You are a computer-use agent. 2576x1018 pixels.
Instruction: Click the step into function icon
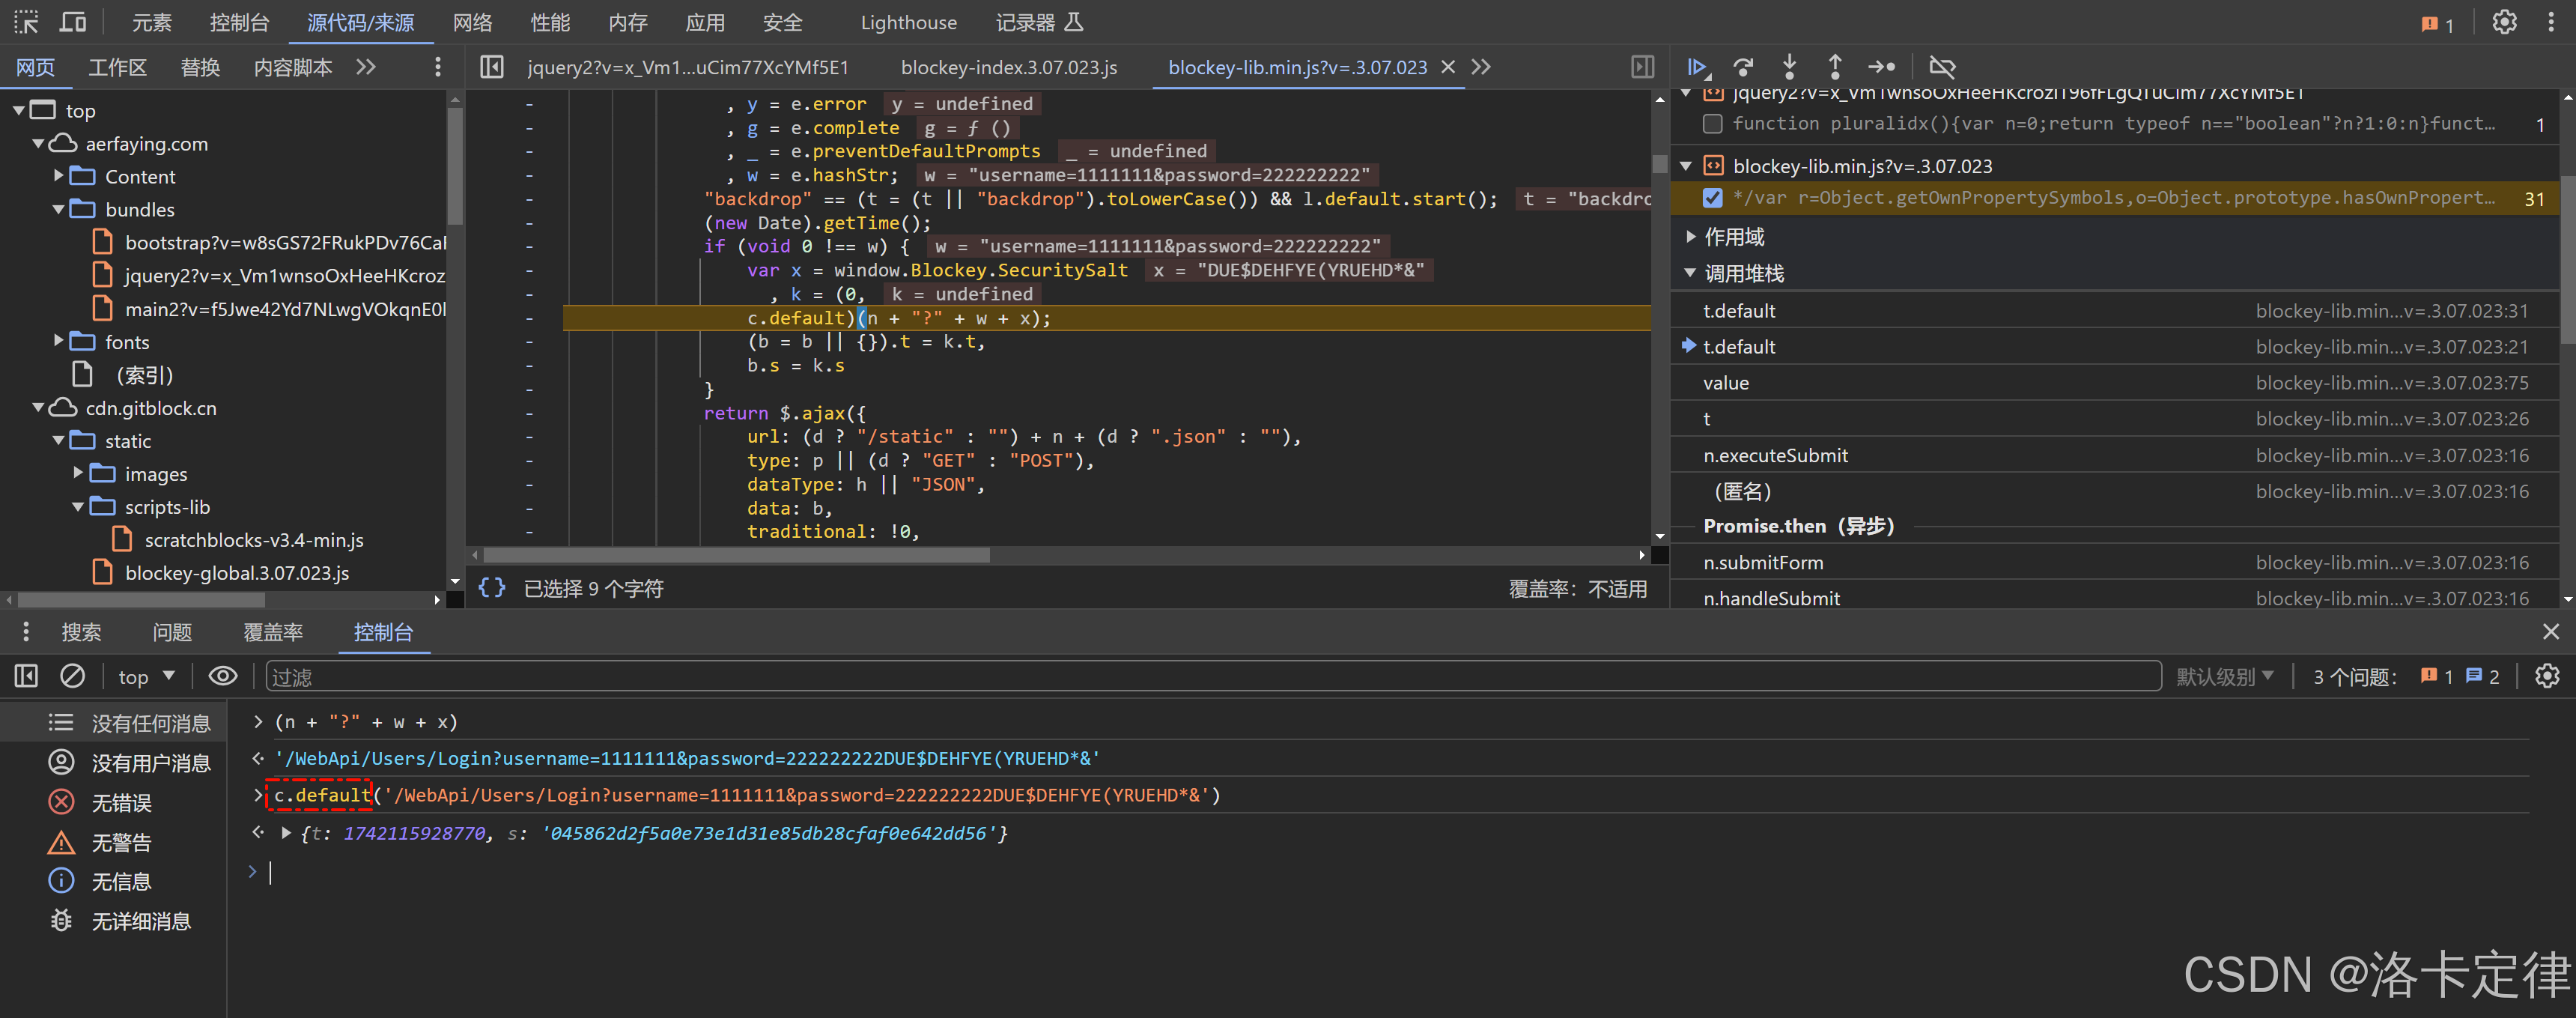point(1789,67)
